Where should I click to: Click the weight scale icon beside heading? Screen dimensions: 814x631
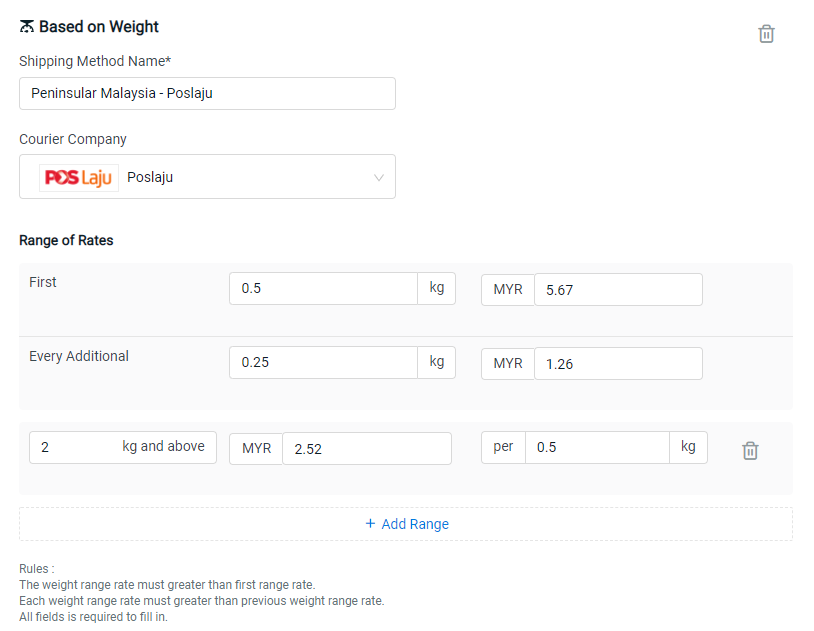(26, 26)
